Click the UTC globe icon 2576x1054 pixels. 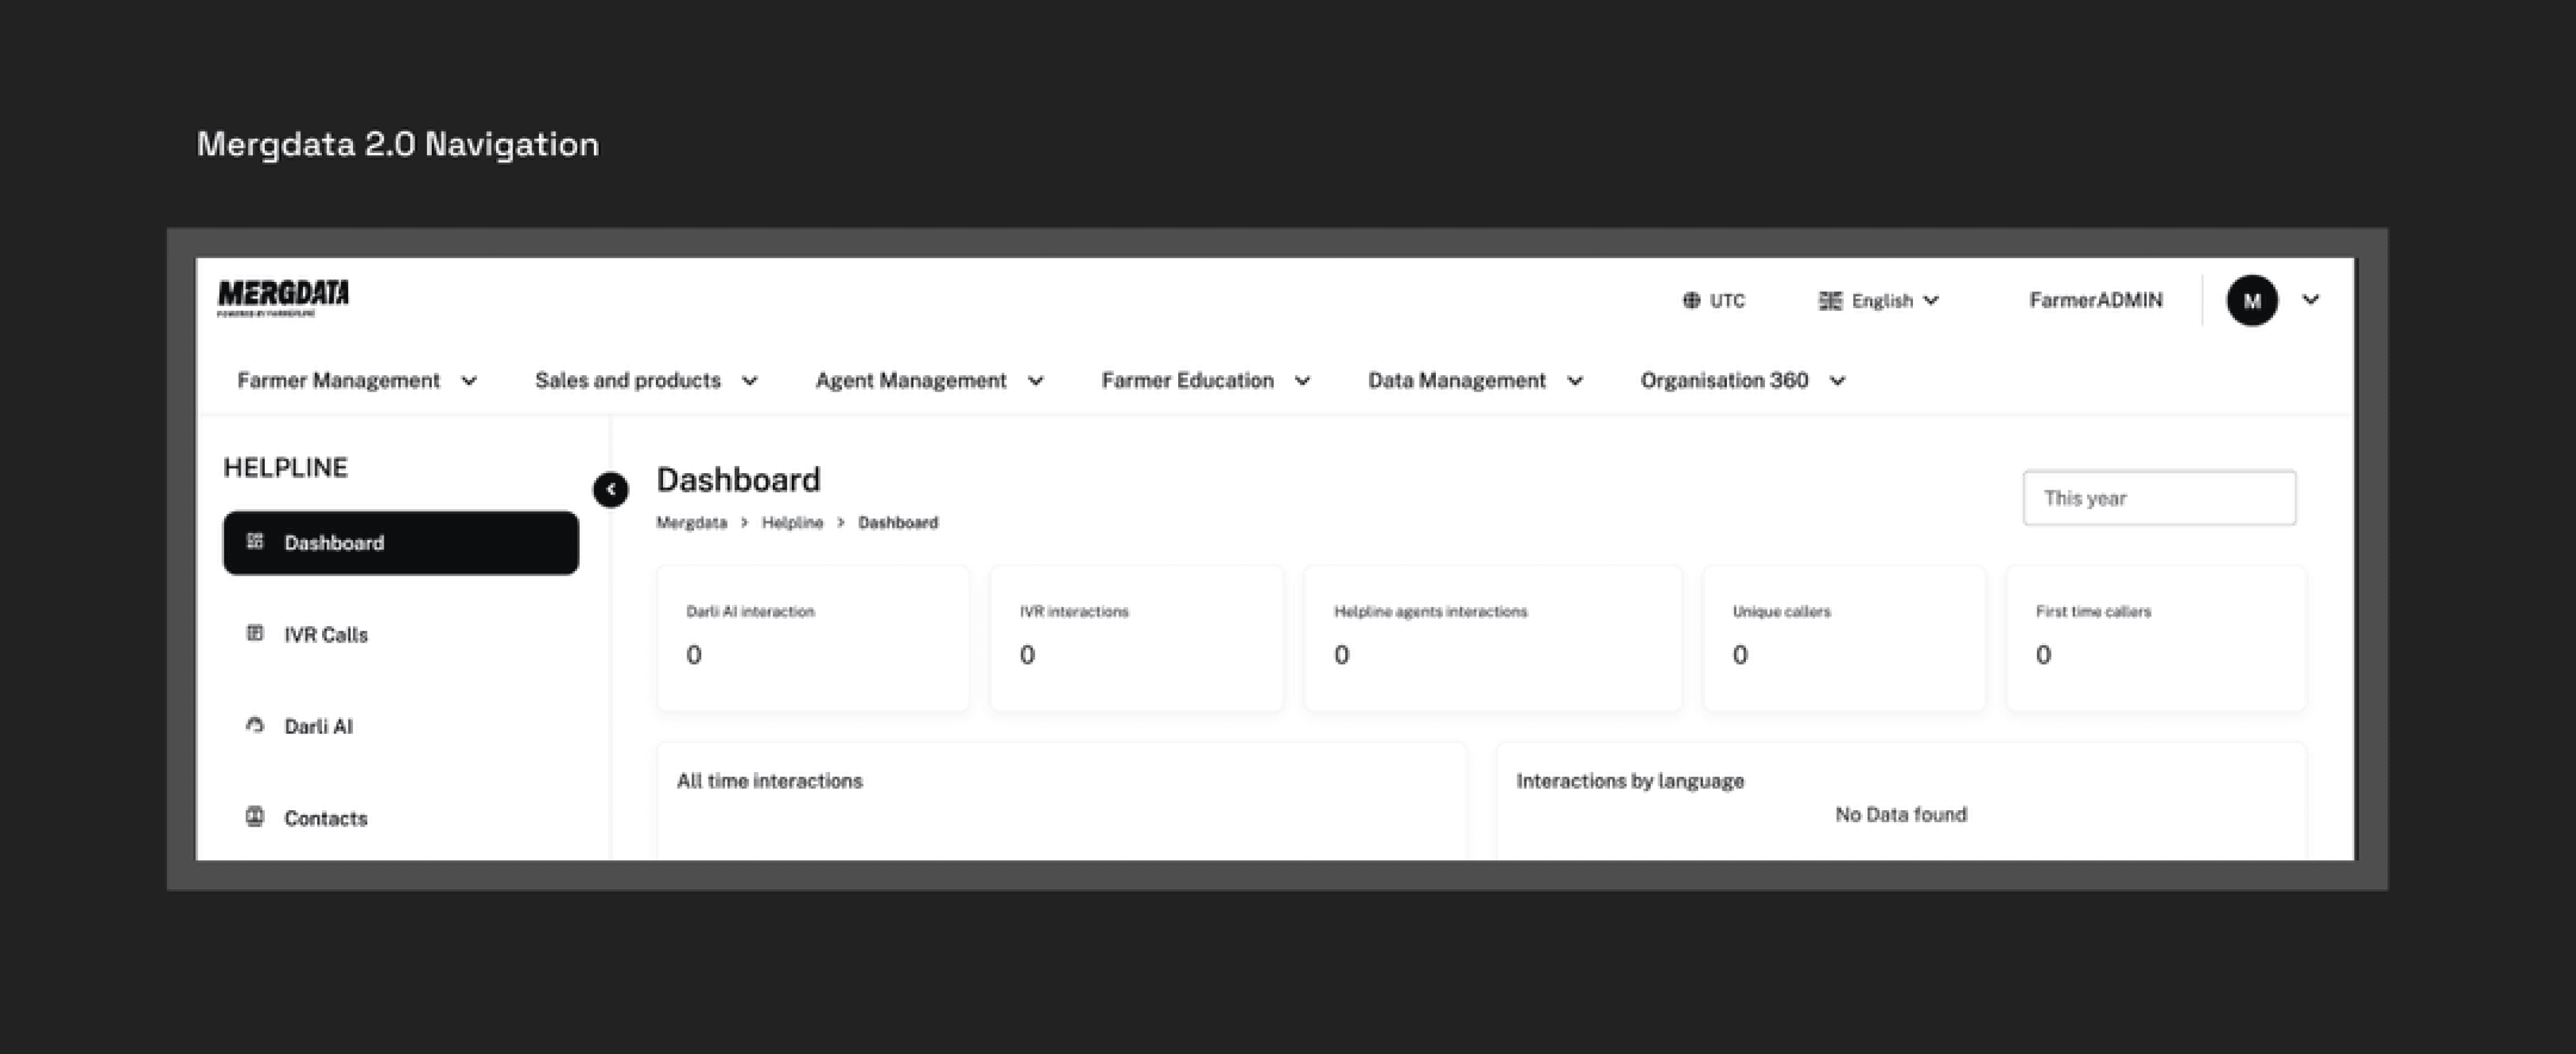click(1691, 301)
